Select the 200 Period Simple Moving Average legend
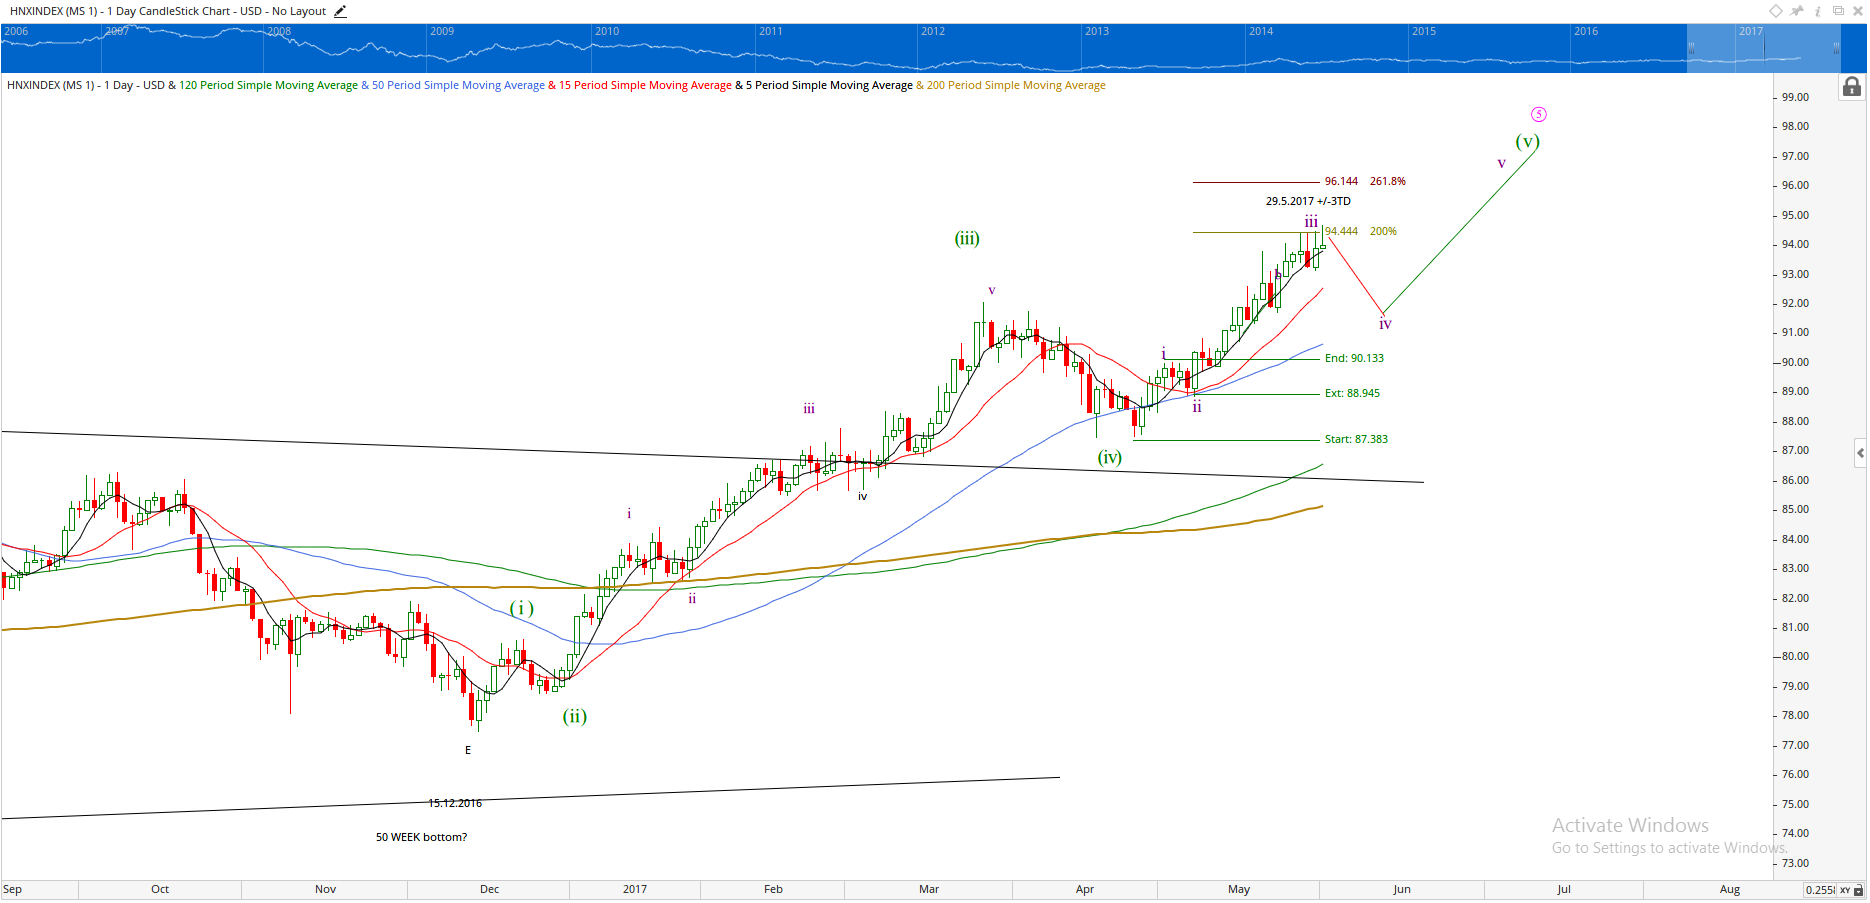 tap(1016, 85)
